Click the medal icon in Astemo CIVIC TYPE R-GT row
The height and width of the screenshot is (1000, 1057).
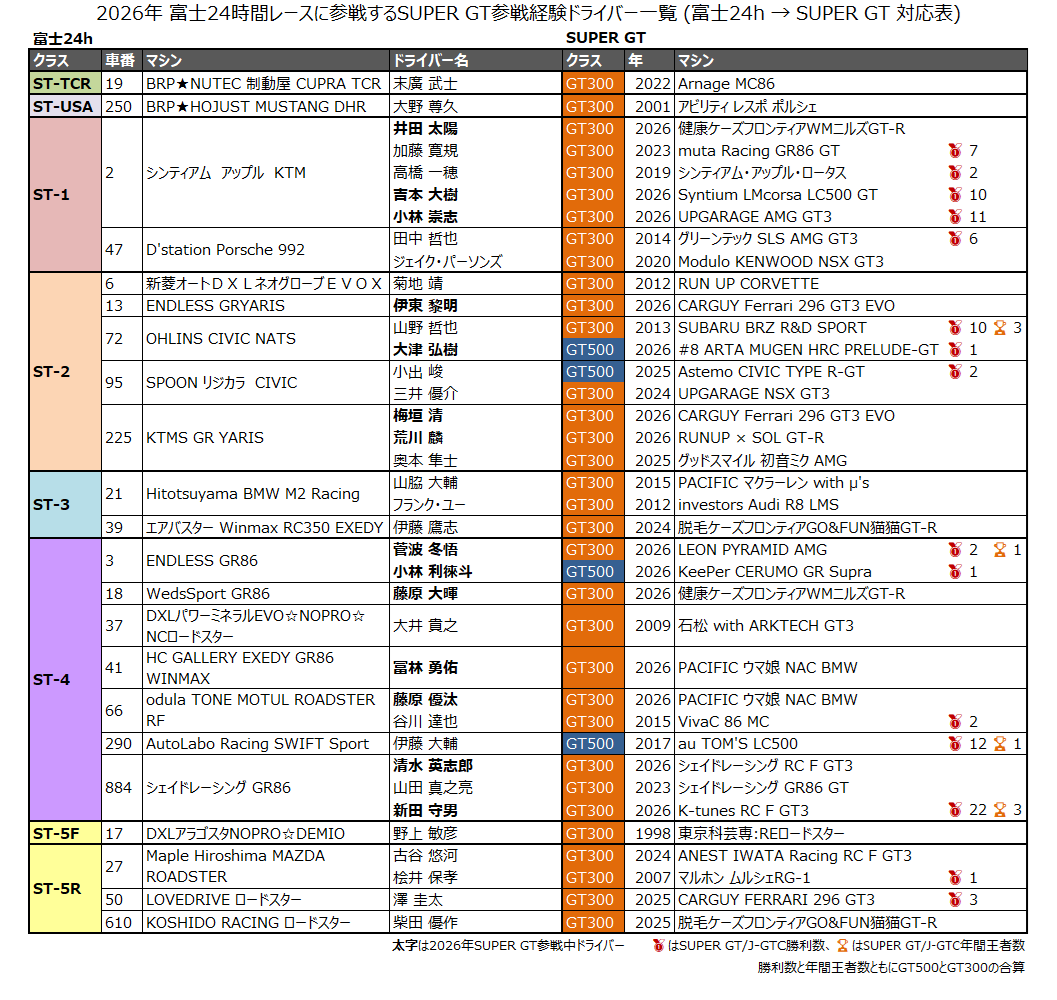pos(955,372)
